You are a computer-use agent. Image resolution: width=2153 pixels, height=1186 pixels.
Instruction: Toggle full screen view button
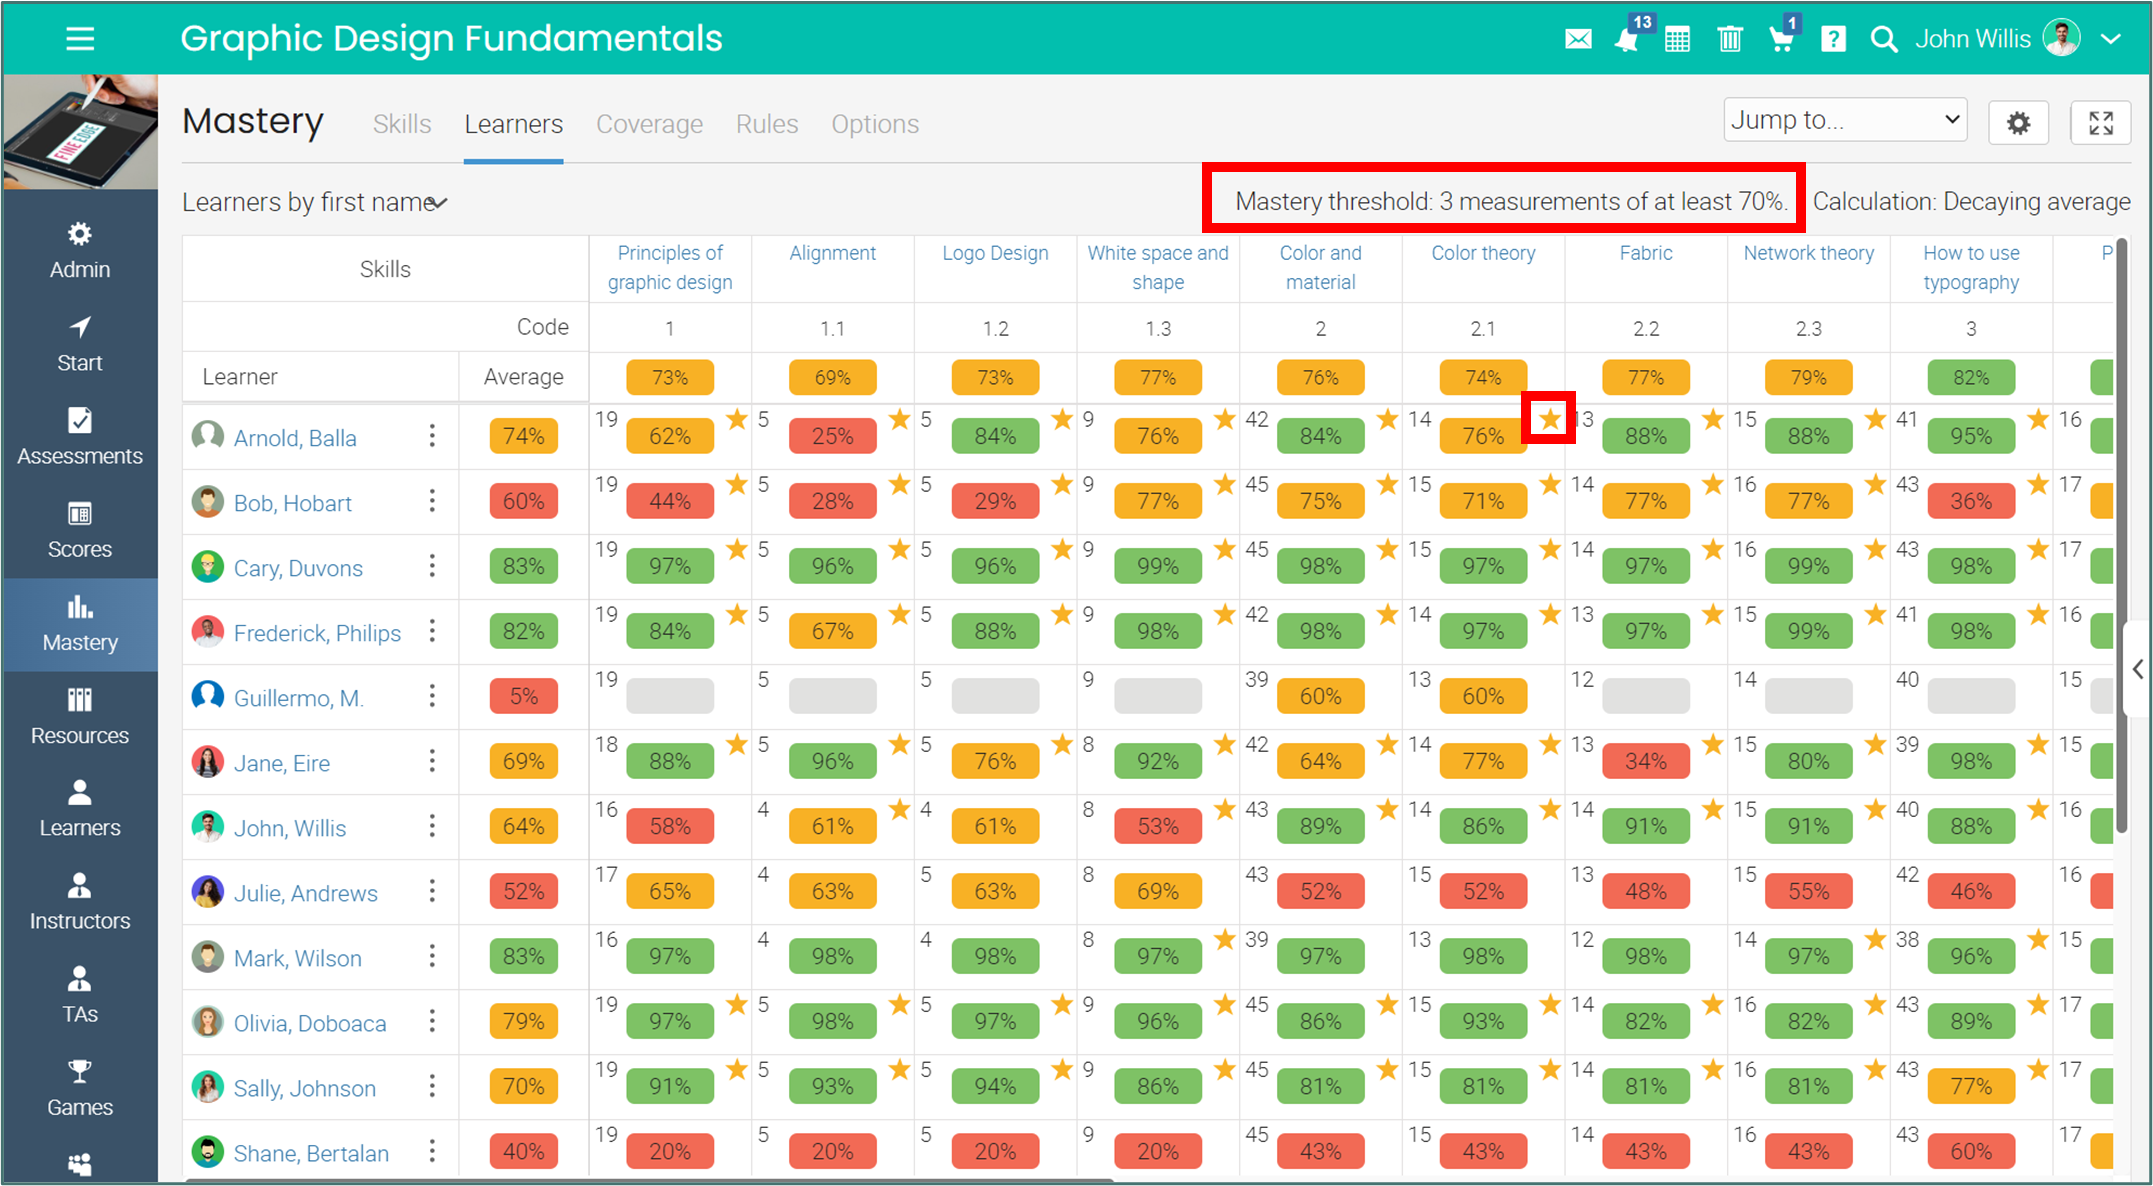point(2101,123)
